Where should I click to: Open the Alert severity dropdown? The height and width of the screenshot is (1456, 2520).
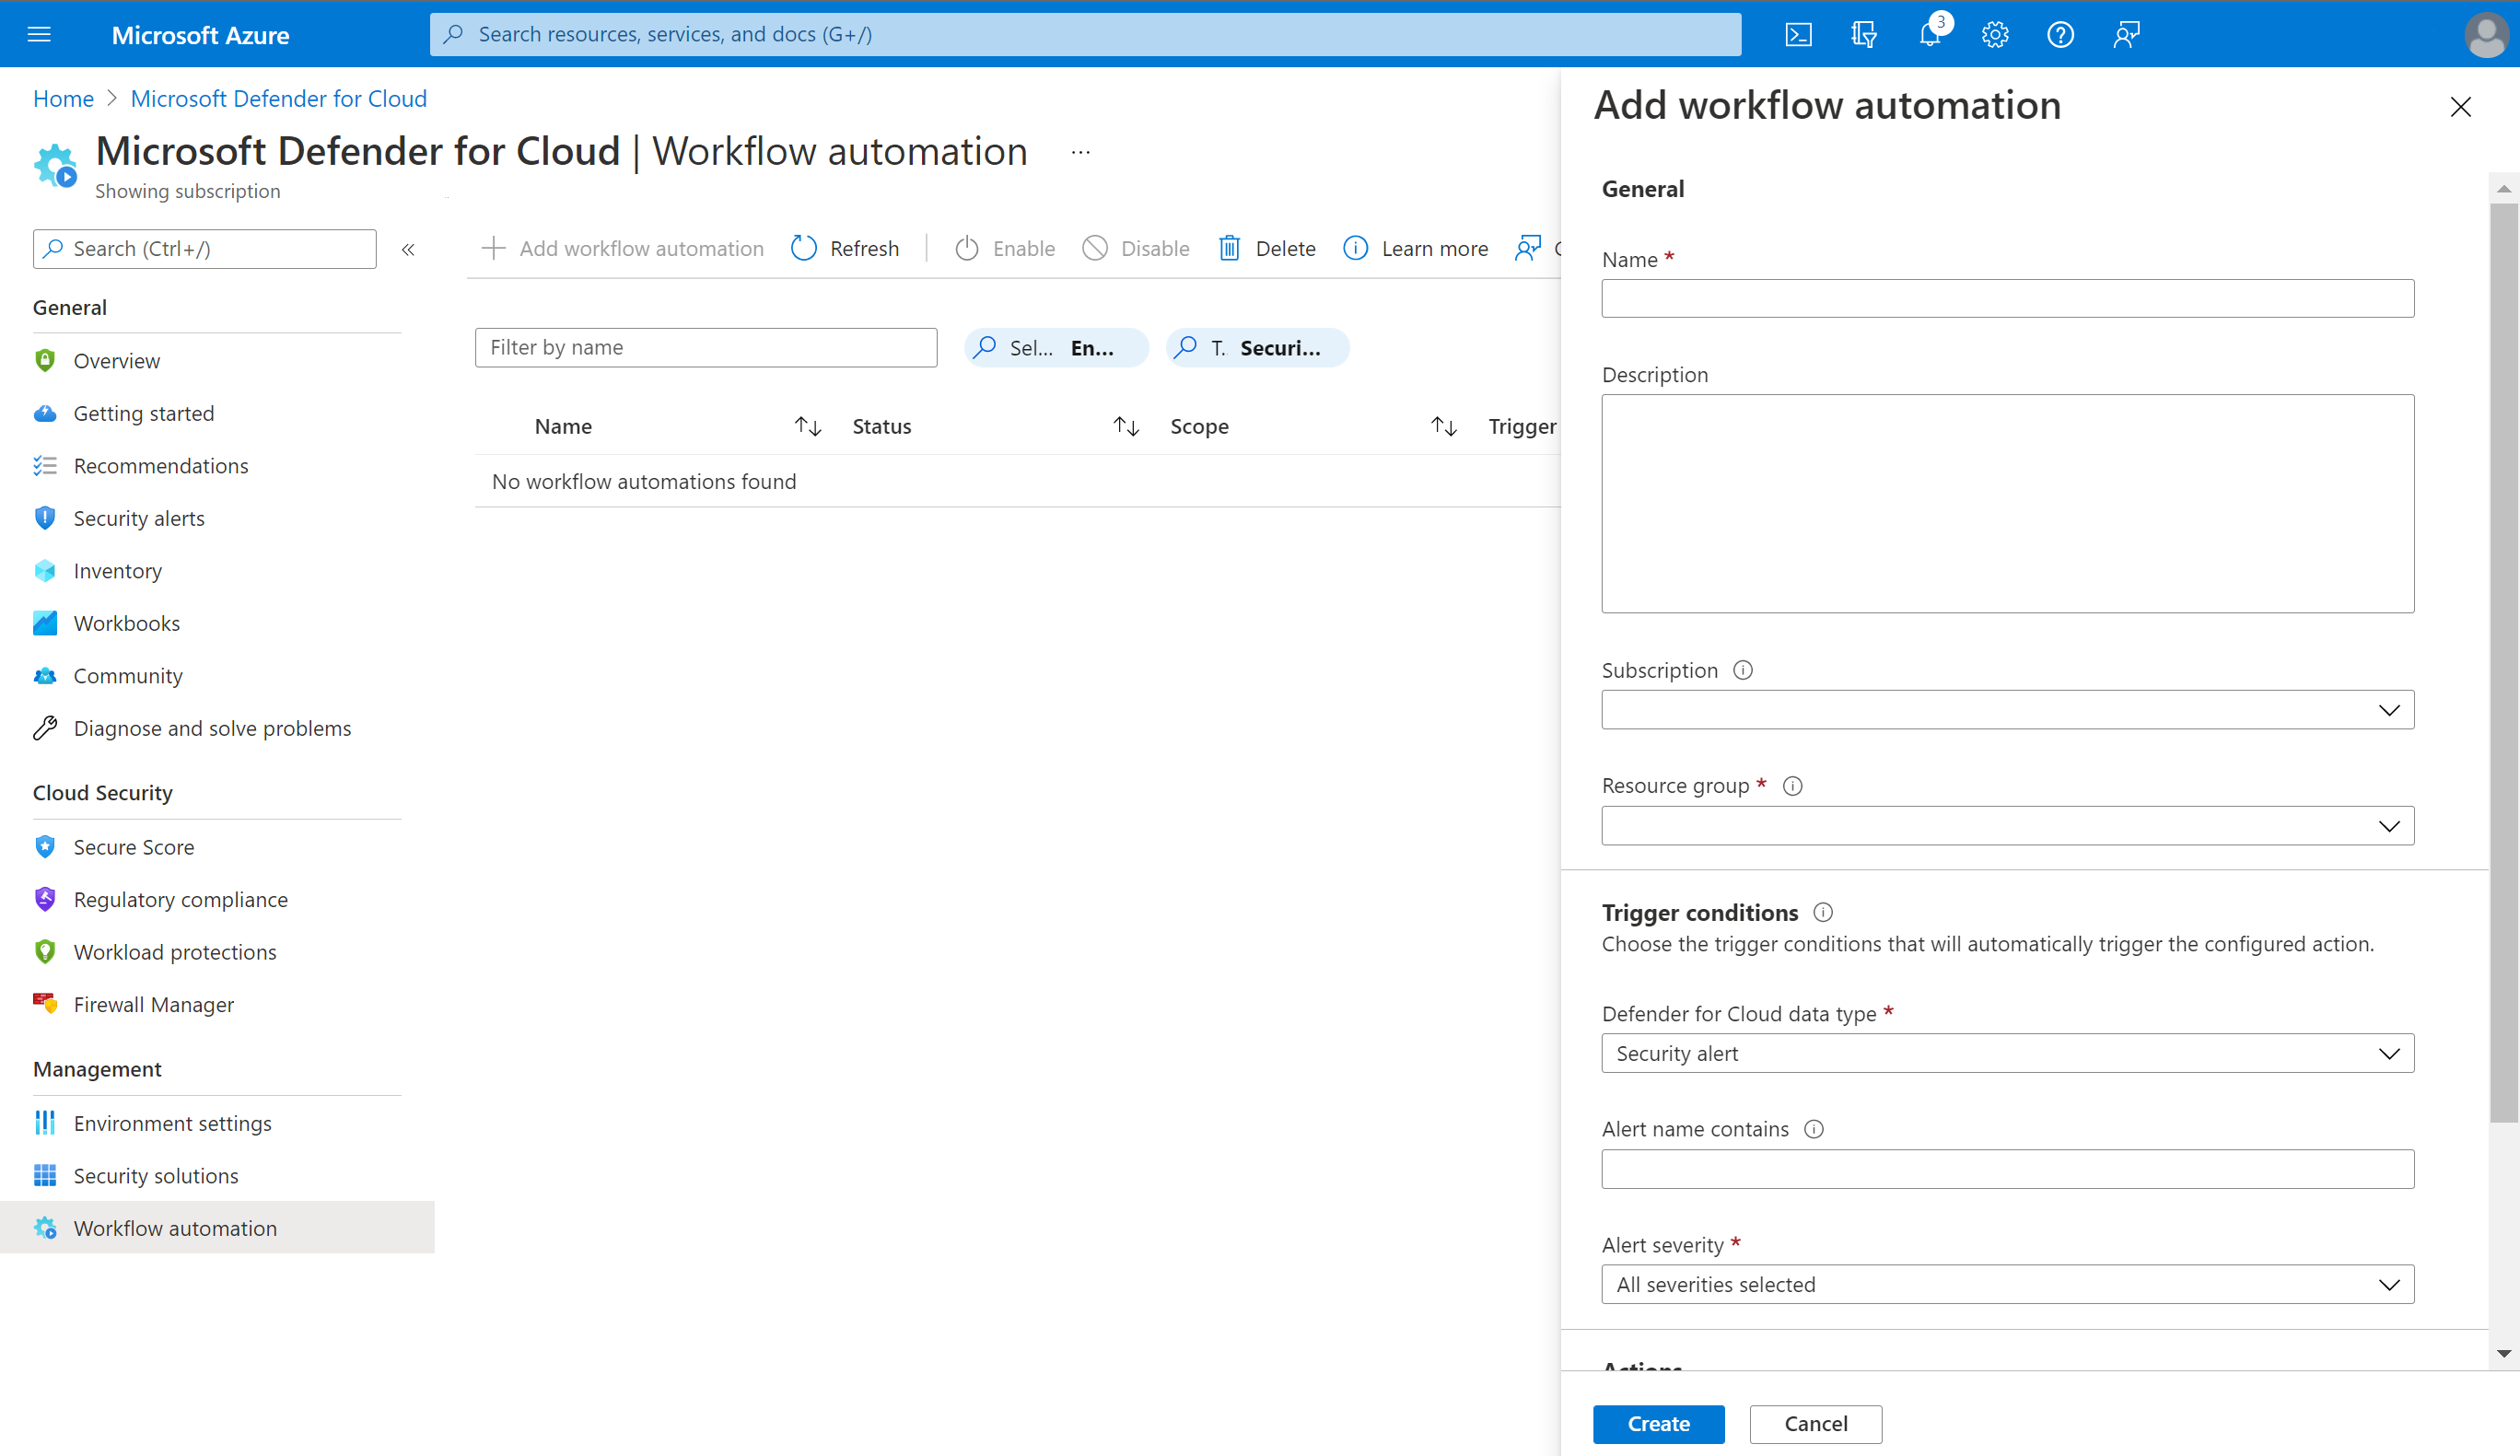2008,1284
